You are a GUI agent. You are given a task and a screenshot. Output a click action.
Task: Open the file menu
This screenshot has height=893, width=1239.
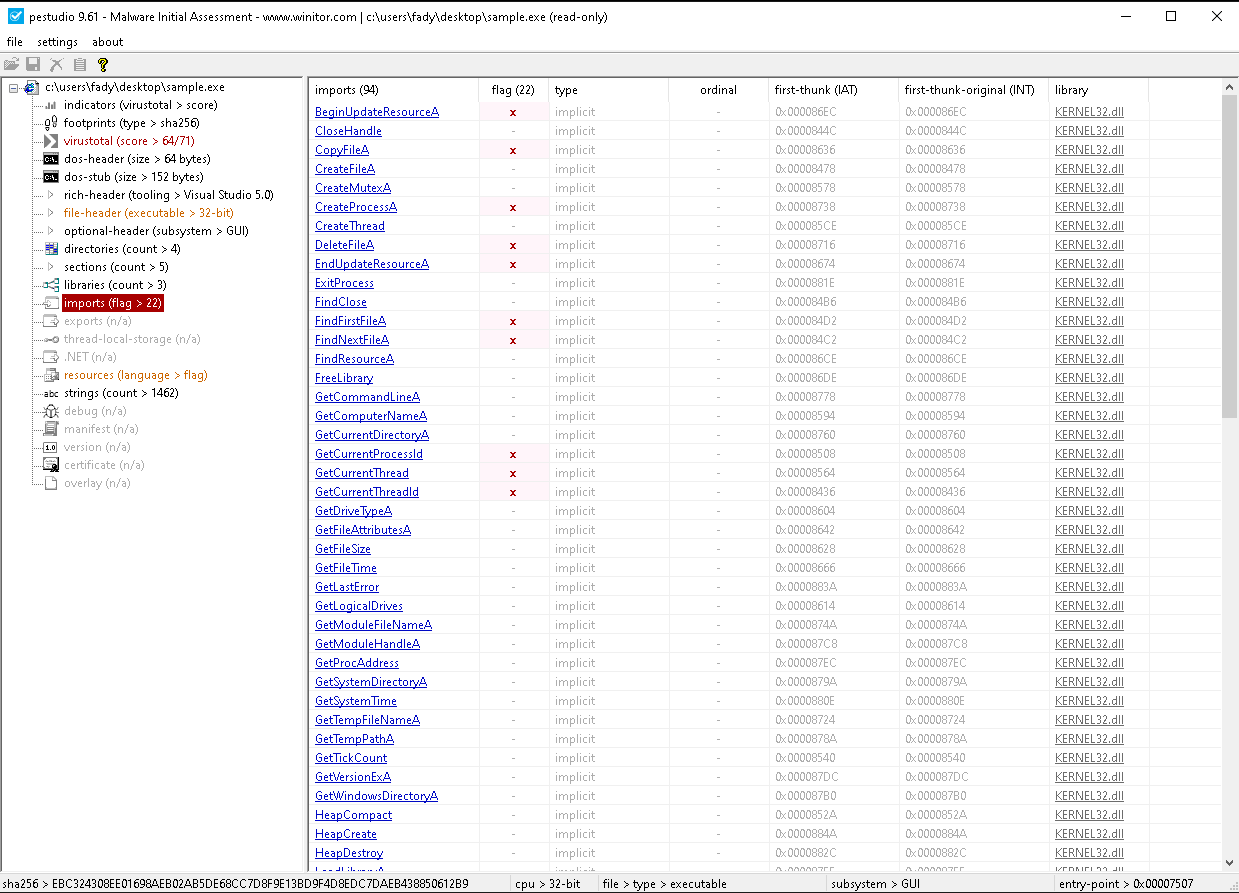(x=14, y=42)
